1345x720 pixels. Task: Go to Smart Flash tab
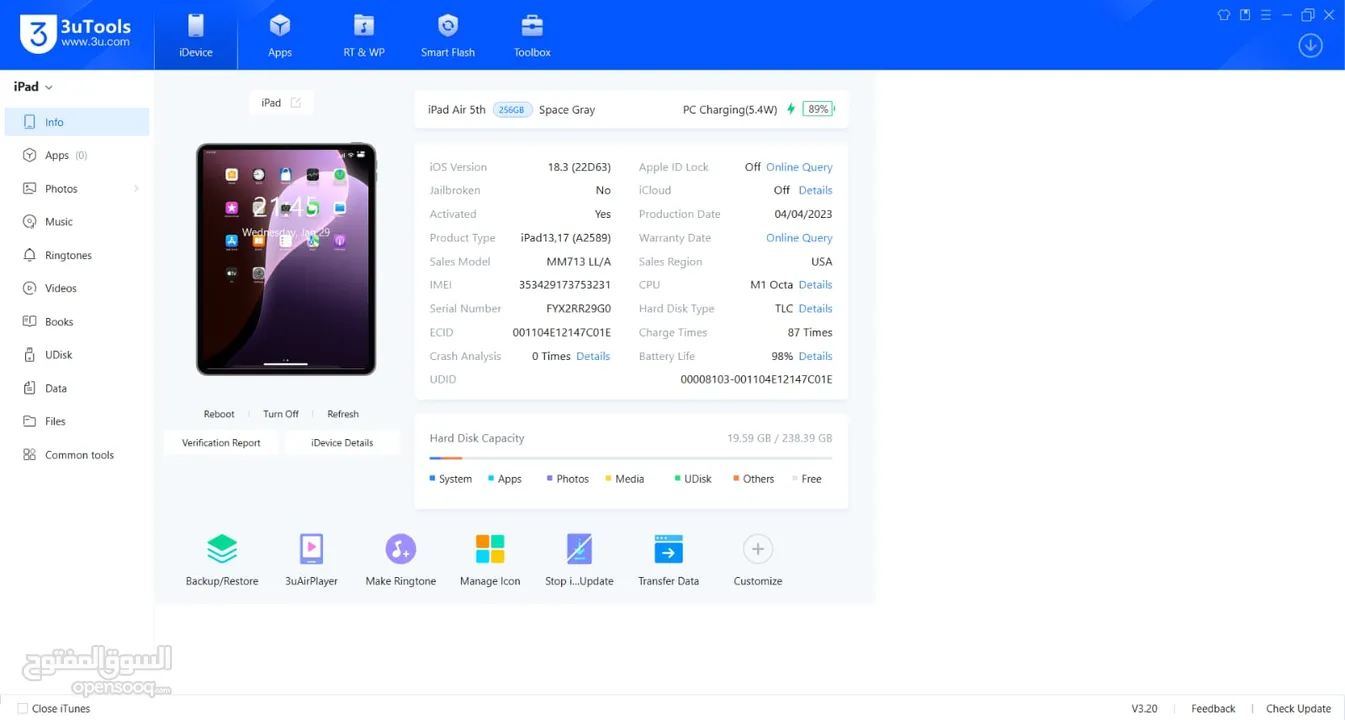tap(448, 36)
